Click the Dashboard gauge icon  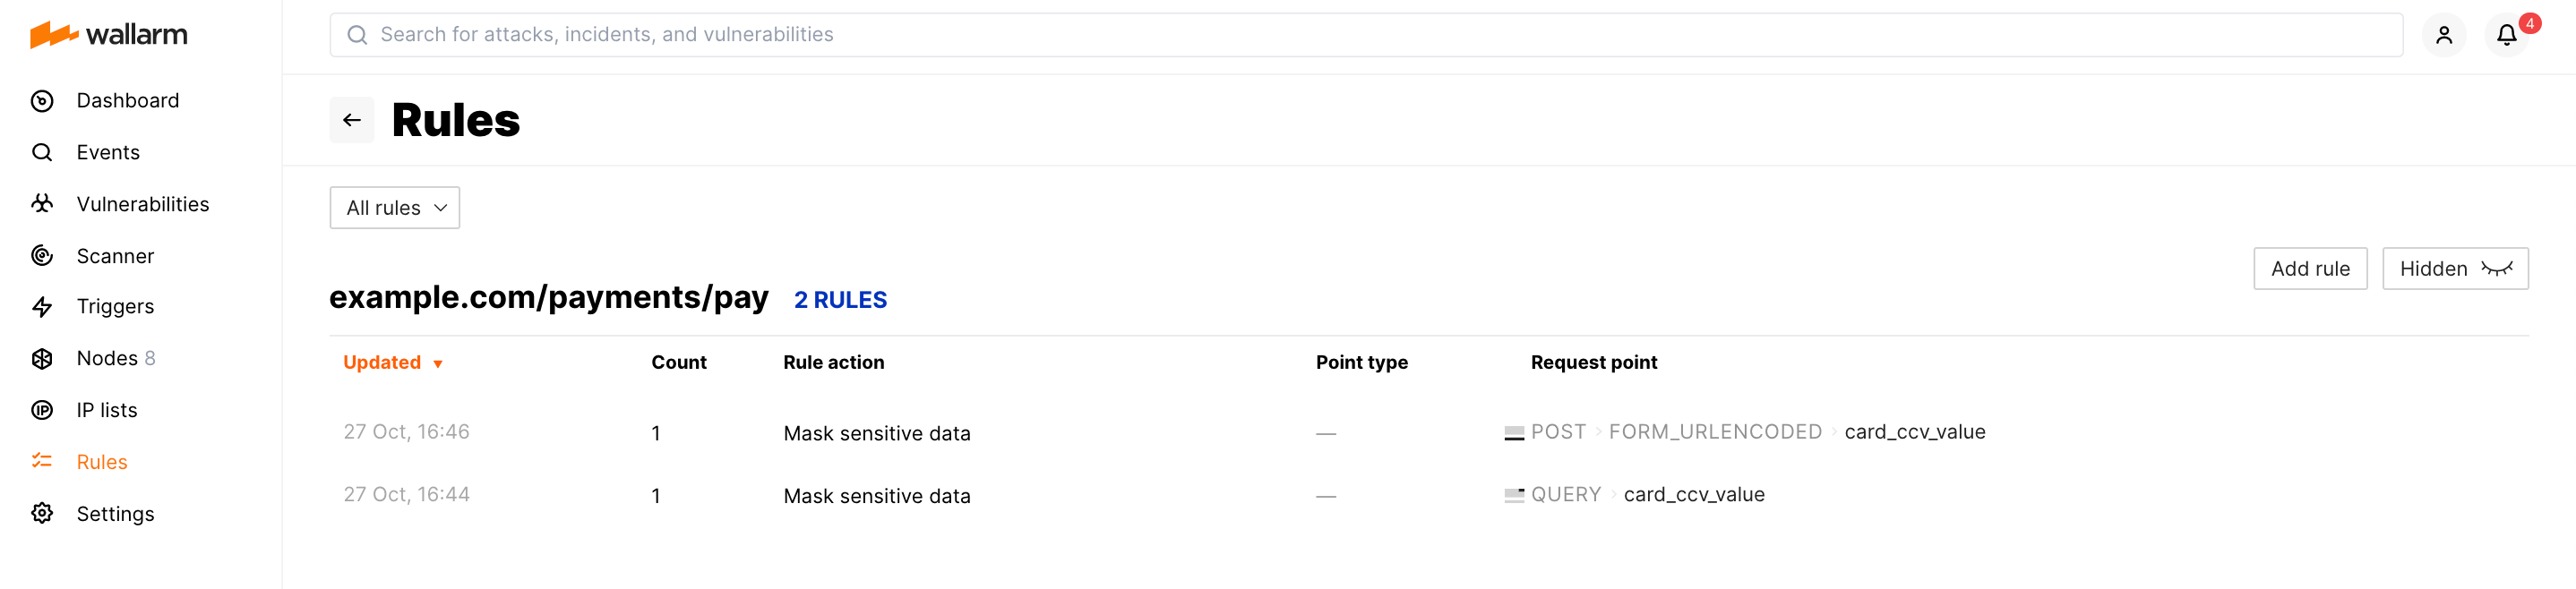[42, 101]
